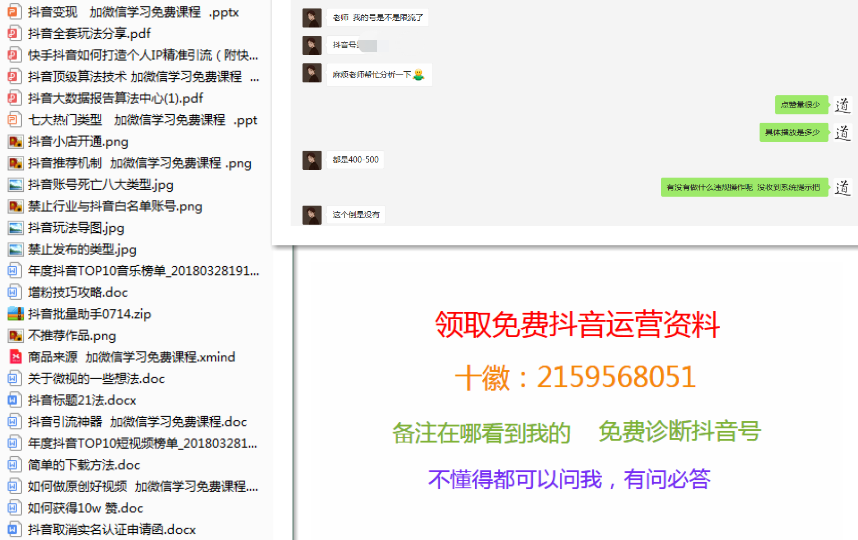Image resolution: width=858 pixels, height=540 pixels.
Task: Click the icon of 不推荐作品.png
Action: pos(15,335)
